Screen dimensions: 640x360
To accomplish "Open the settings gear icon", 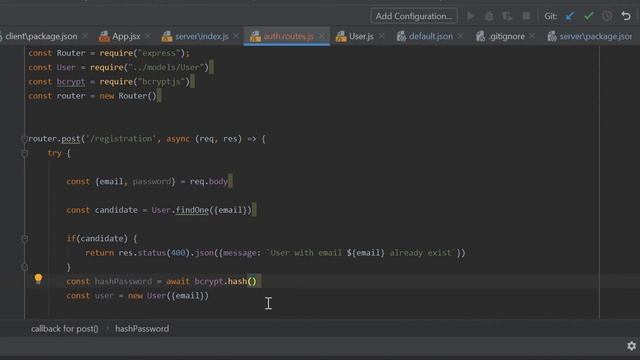I will click(x=631, y=346).
